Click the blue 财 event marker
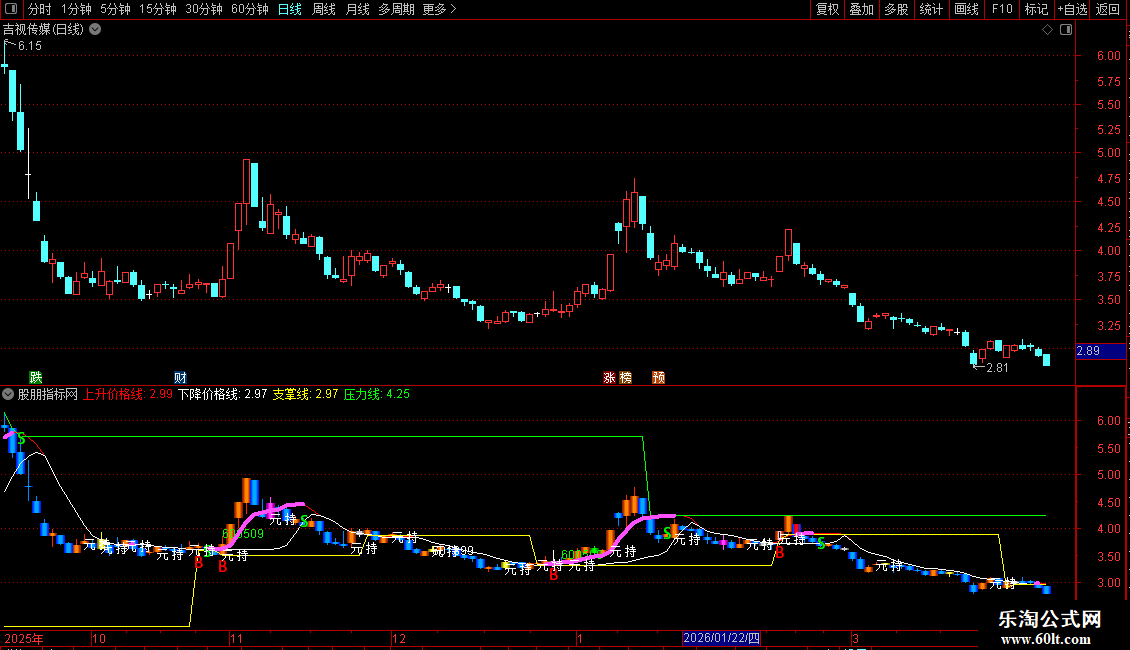Screen dimensions: 1130x650 coord(180,378)
